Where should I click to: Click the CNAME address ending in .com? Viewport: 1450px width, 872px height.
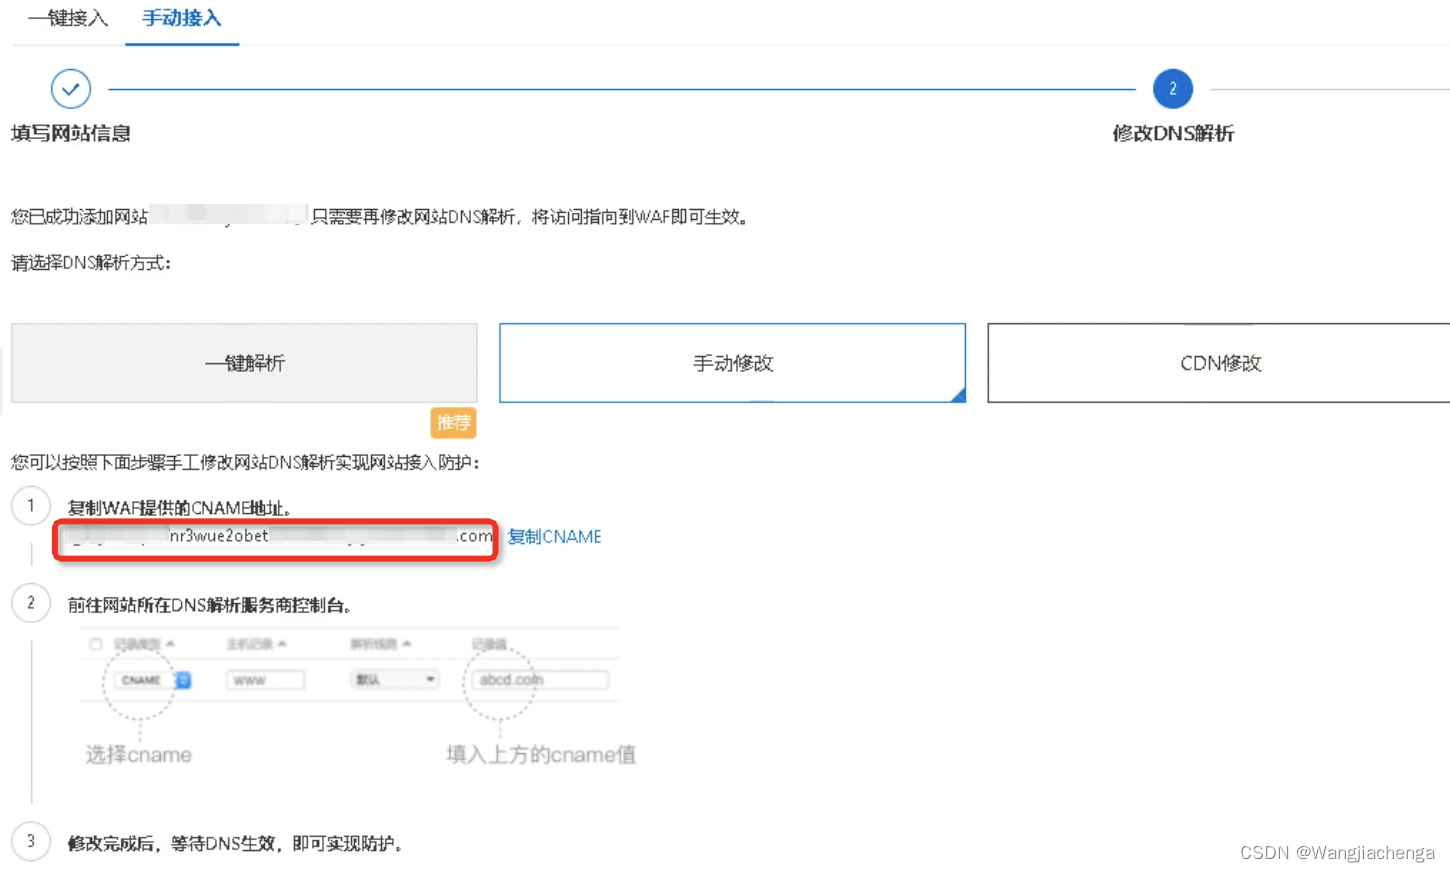click(278, 537)
